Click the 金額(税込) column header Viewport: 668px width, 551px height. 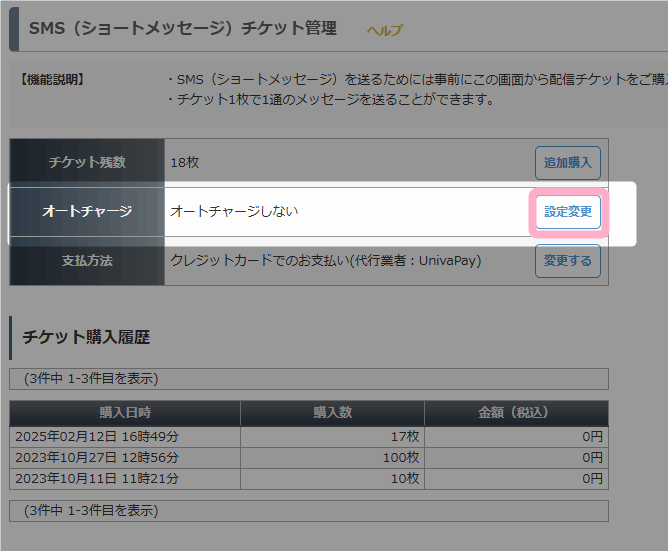[516, 413]
